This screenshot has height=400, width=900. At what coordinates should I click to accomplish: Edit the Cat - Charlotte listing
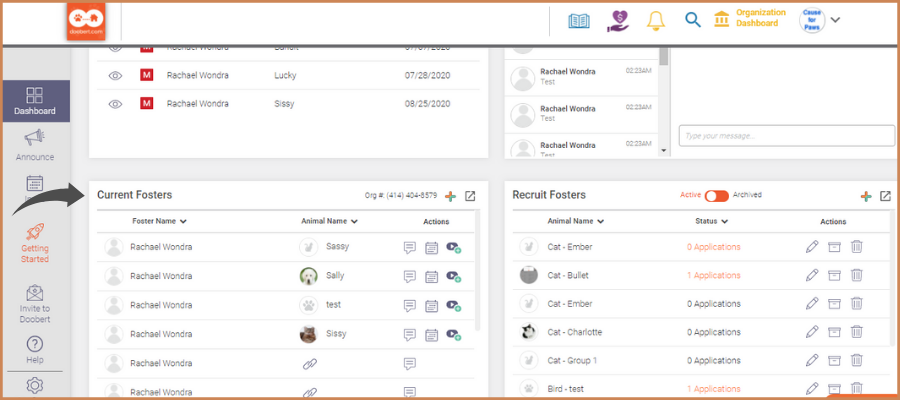812,332
